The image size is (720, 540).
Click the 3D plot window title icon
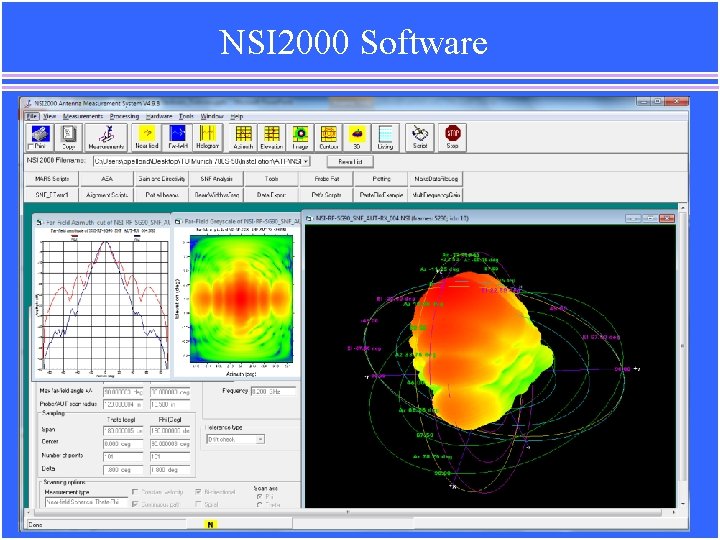[x=309, y=218]
